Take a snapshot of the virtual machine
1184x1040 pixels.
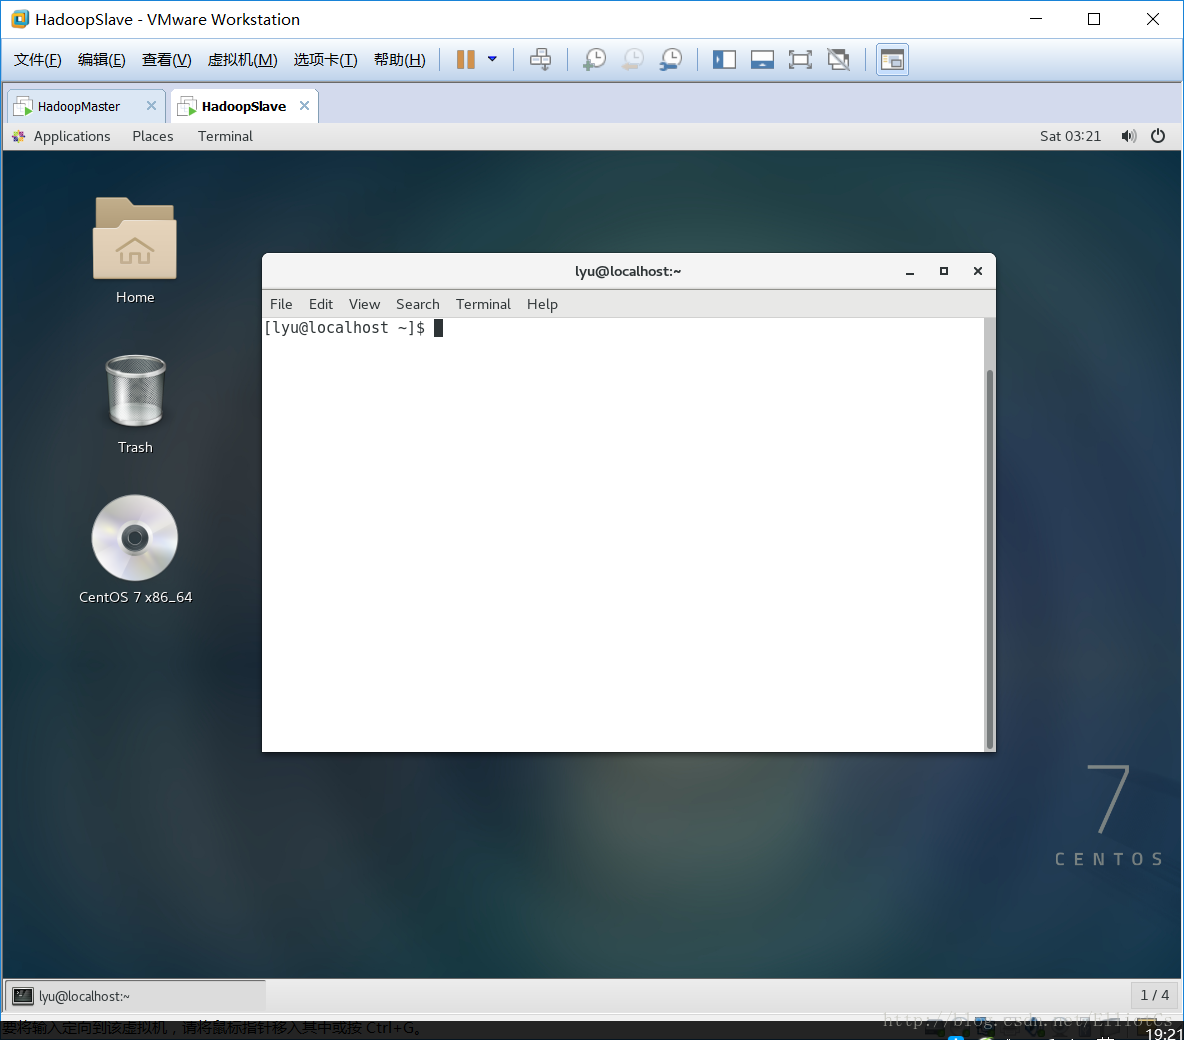pos(595,60)
